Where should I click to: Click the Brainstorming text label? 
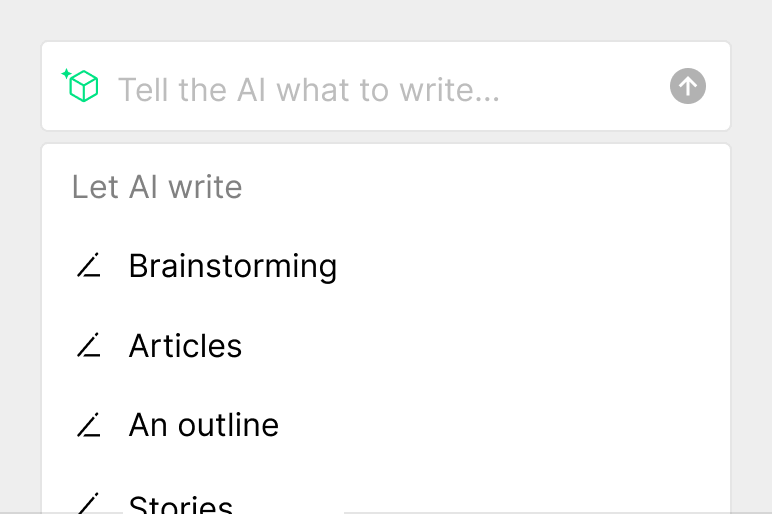pos(233,266)
